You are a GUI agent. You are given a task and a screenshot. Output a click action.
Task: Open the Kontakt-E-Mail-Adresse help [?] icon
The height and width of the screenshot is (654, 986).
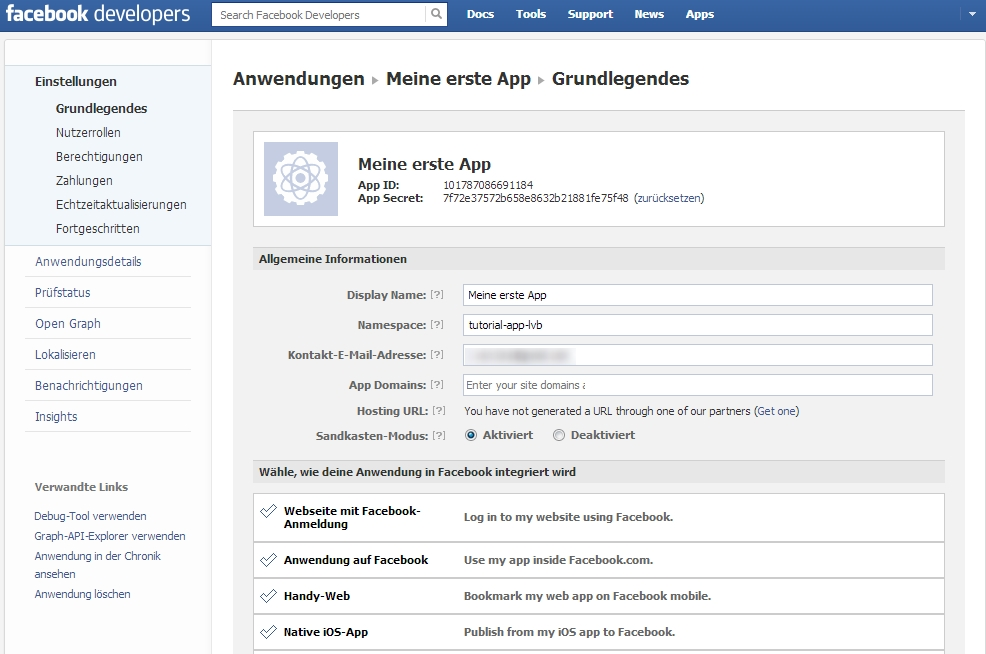coord(437,355)
